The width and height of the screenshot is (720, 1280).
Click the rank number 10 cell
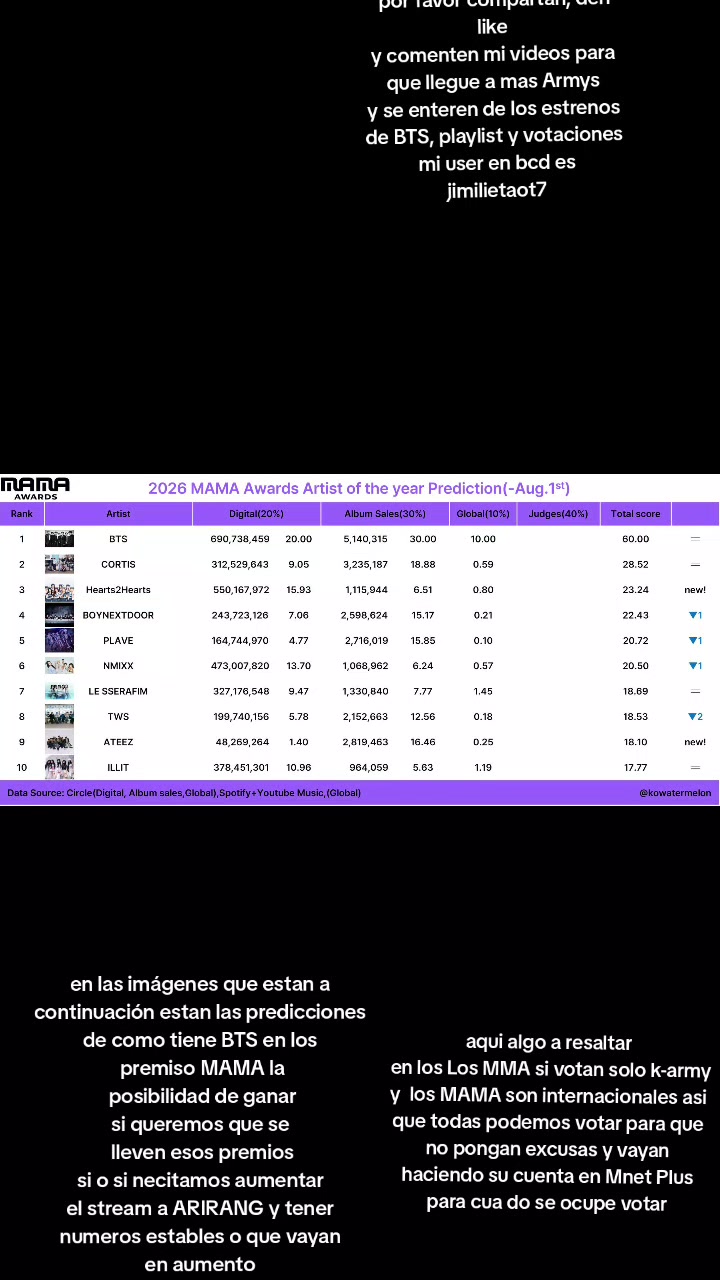pyautogui.click(x=21, y=768)
